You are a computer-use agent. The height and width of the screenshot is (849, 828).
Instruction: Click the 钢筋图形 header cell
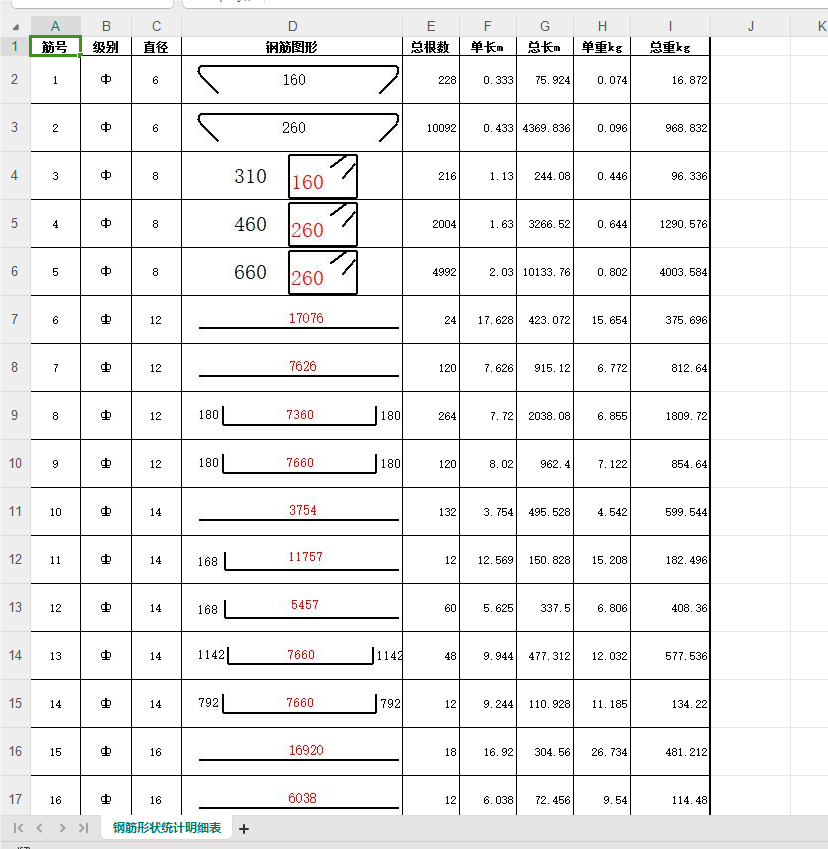tap(292, 47)
